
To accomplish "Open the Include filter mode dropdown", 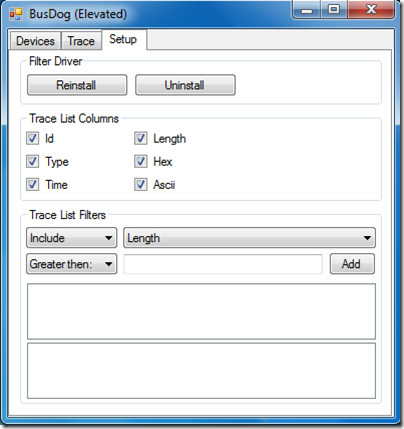I will coord(72,238).
